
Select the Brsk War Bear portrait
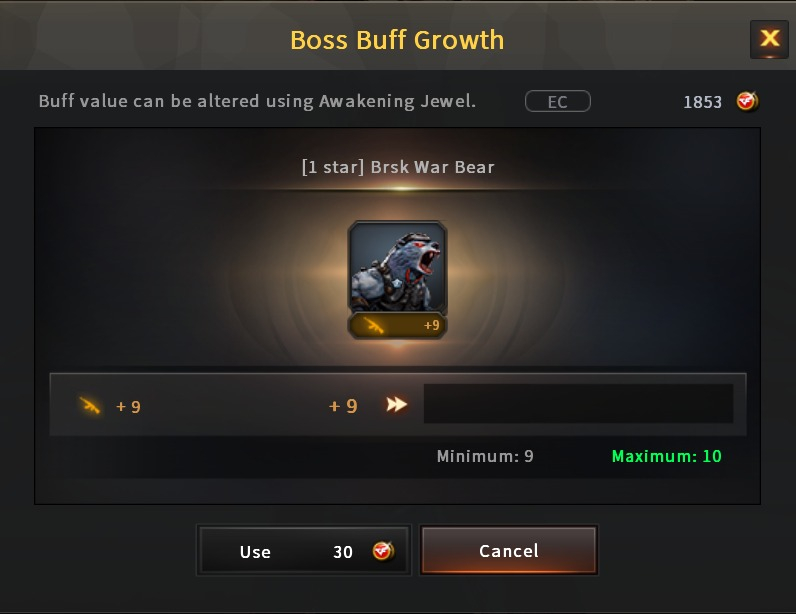click(397, 267)
